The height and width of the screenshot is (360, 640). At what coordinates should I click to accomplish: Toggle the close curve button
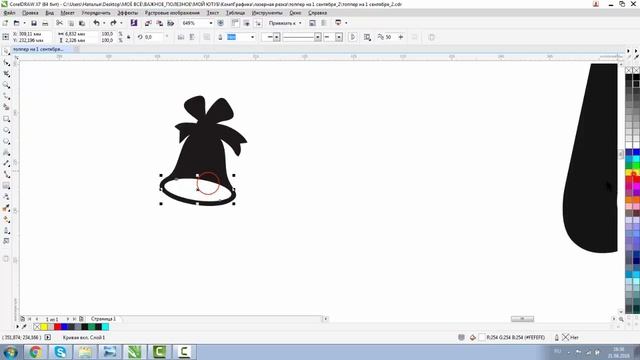point(353,37)
